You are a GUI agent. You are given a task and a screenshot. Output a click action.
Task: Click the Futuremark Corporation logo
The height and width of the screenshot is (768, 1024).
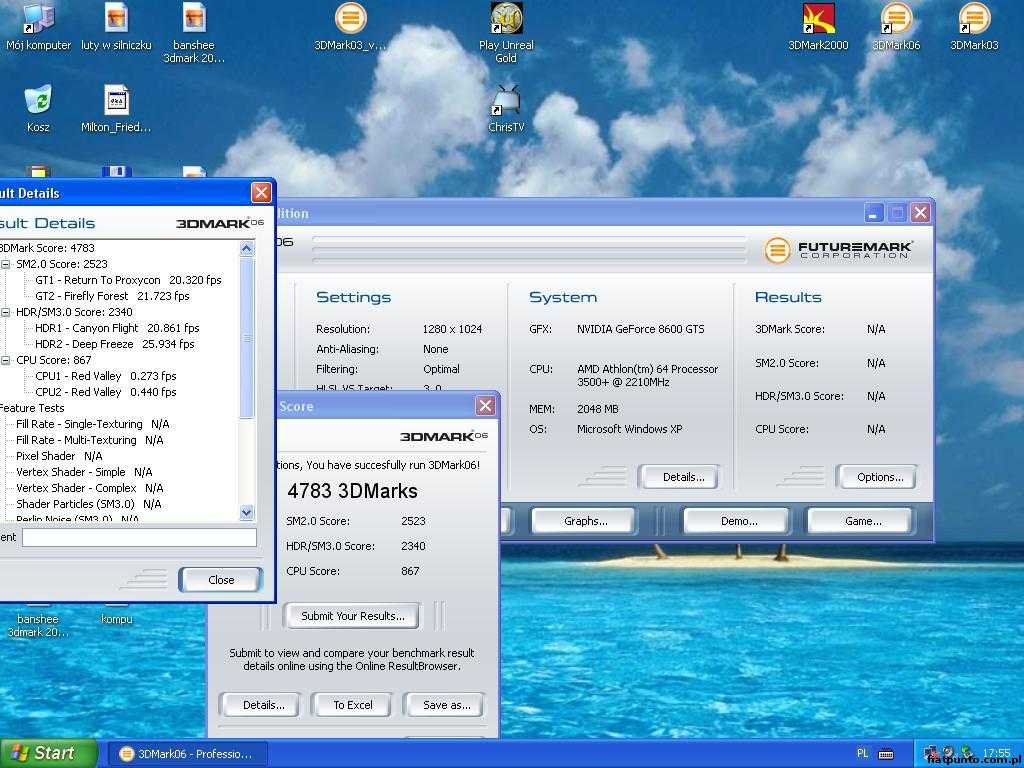(x=839, y=249)
